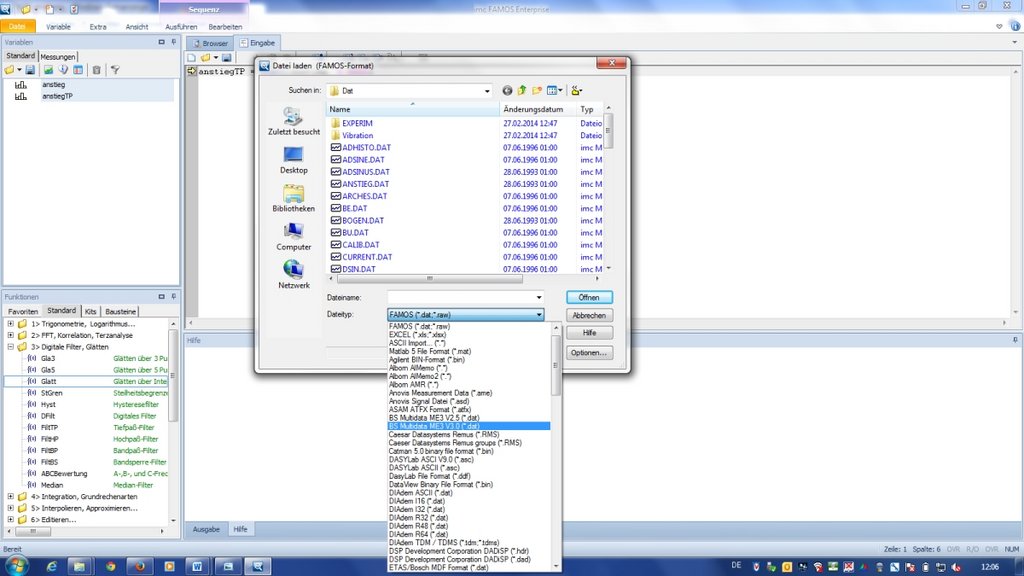This screenshot has height=576, width=1024.
Task: Switch to the Browser tab
Action: point(210,43)
